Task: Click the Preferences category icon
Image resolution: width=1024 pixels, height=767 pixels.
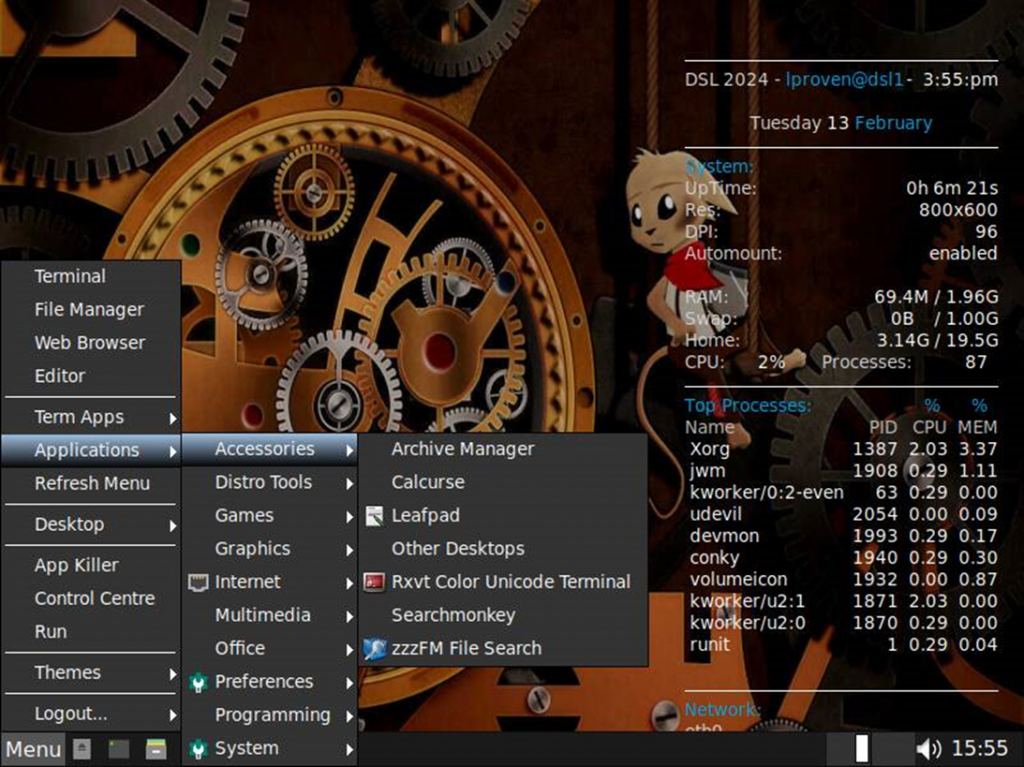Action: click(x=198, y=682)
